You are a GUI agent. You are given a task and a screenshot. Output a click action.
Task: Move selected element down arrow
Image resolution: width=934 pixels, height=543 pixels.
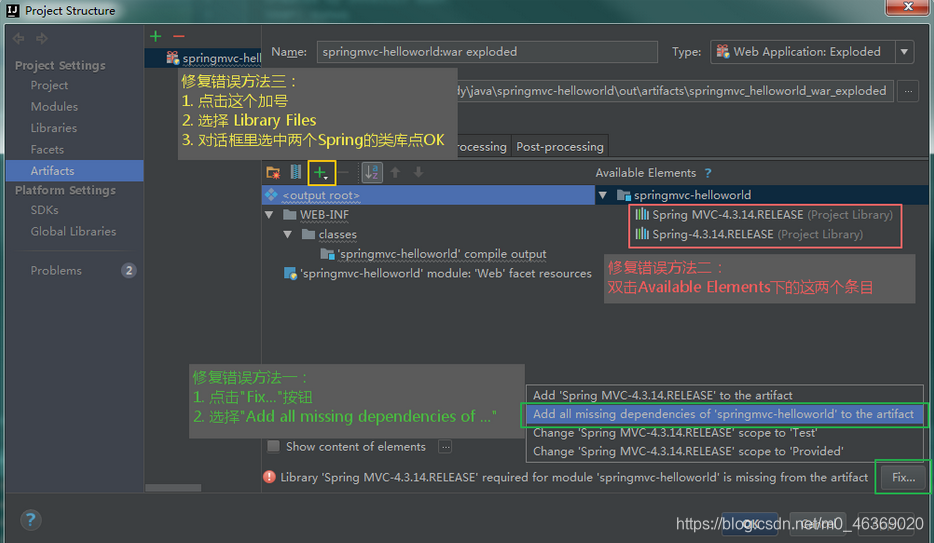[x=418, y=172]
